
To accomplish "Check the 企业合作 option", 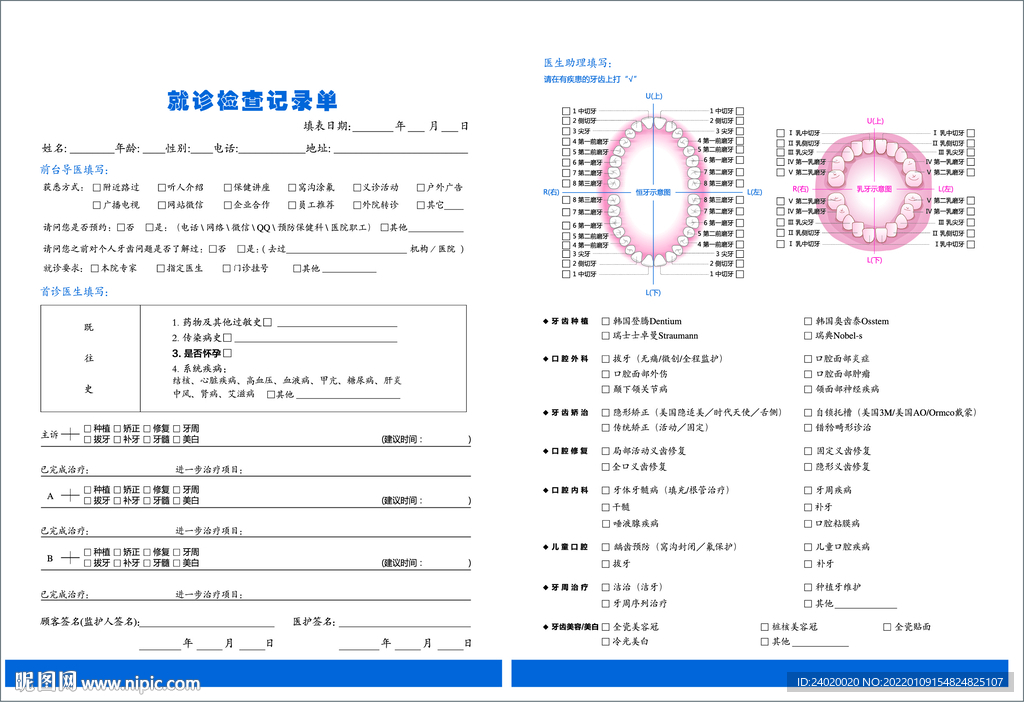I will pyautogui.click(x=227, y=205).
